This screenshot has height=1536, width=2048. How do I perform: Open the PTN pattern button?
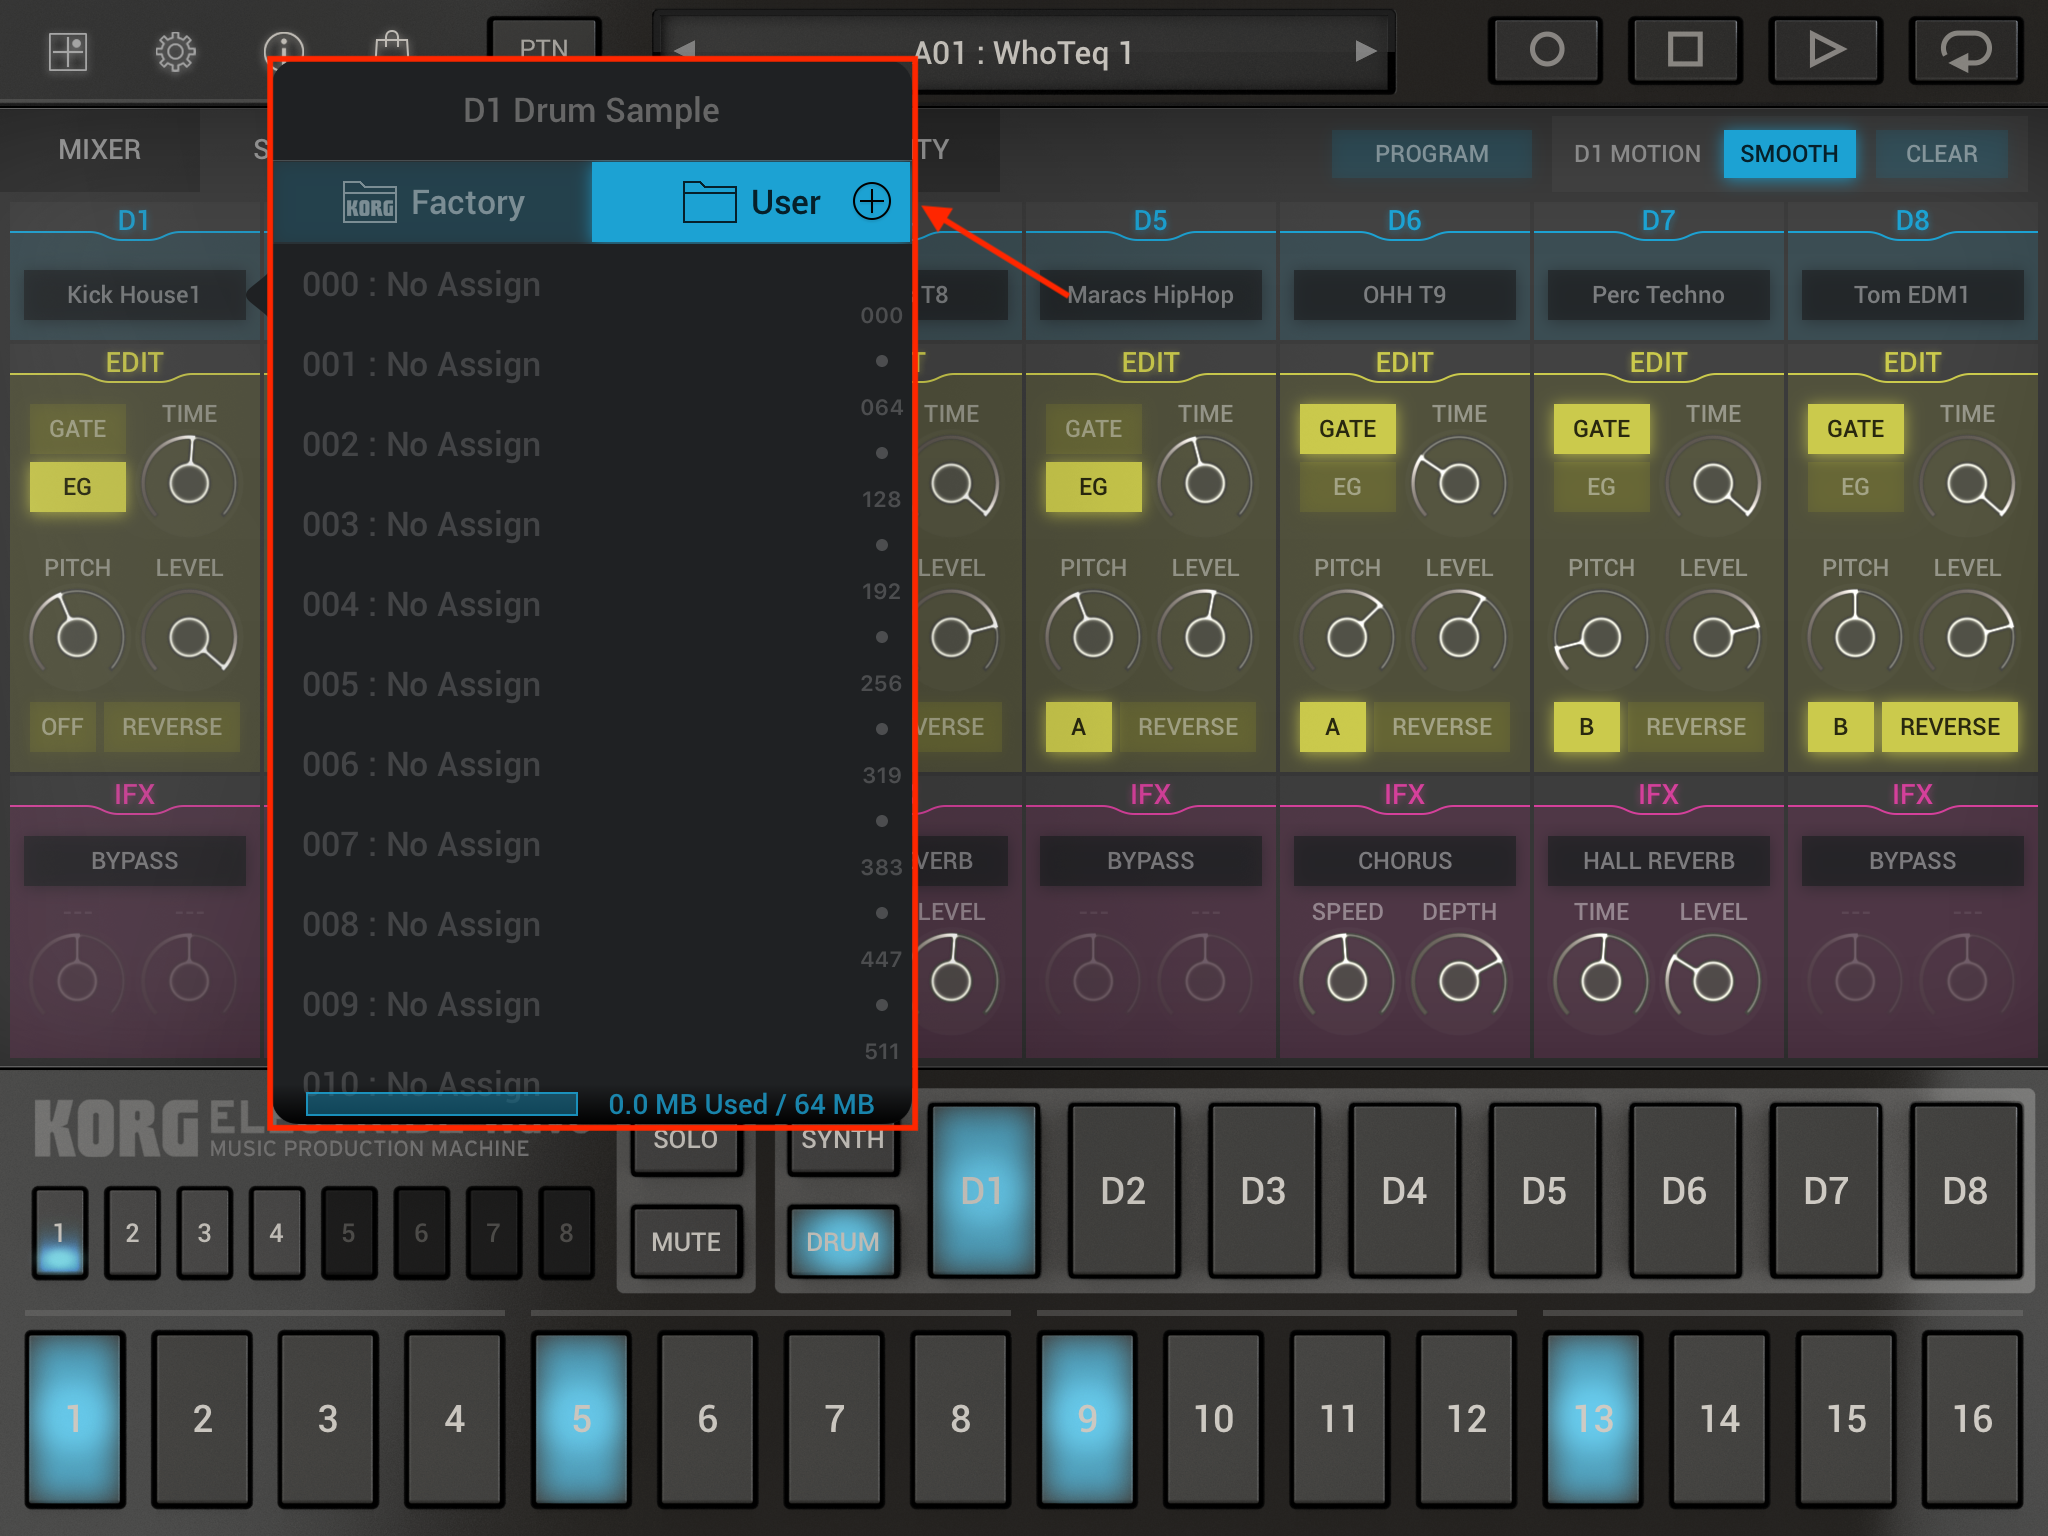[544, 43]
